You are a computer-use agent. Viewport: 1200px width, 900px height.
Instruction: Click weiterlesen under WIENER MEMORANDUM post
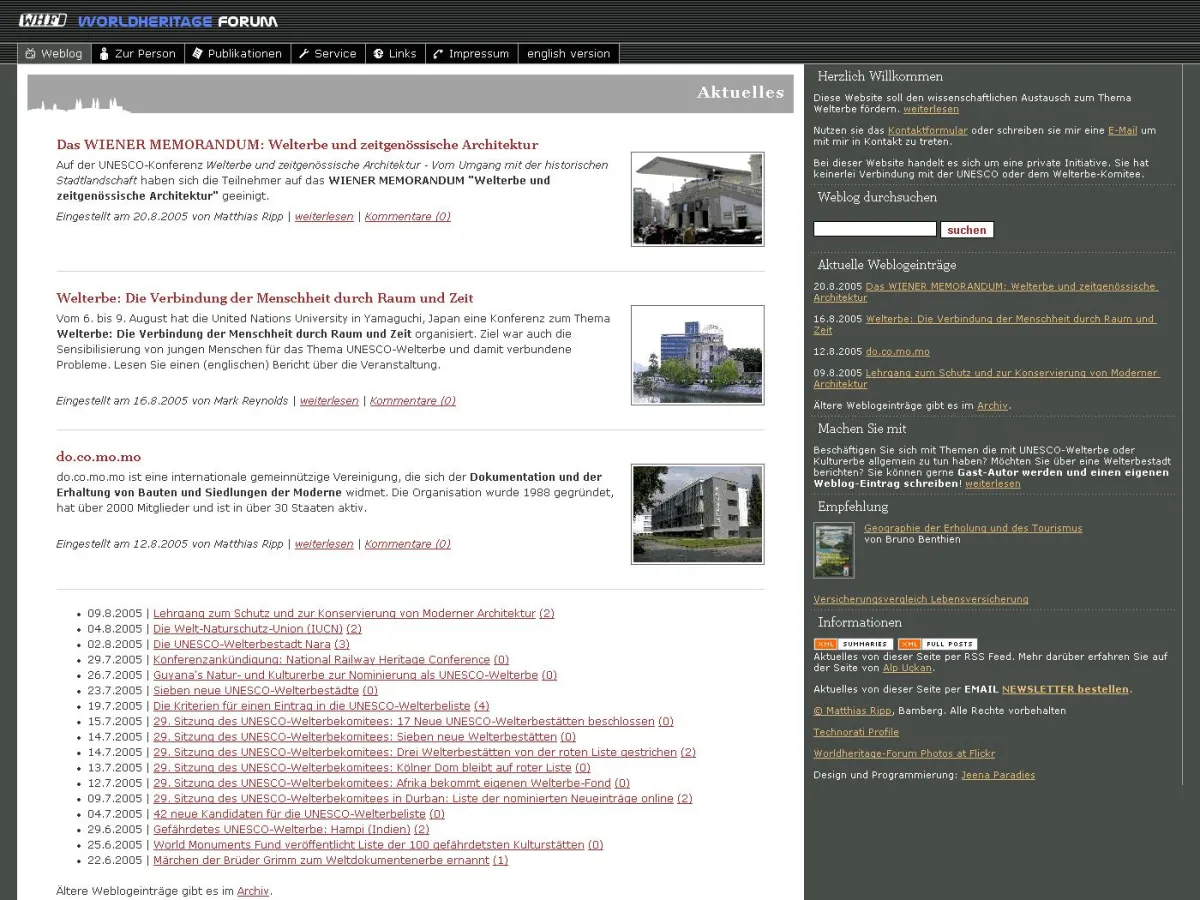pos(324,216)
